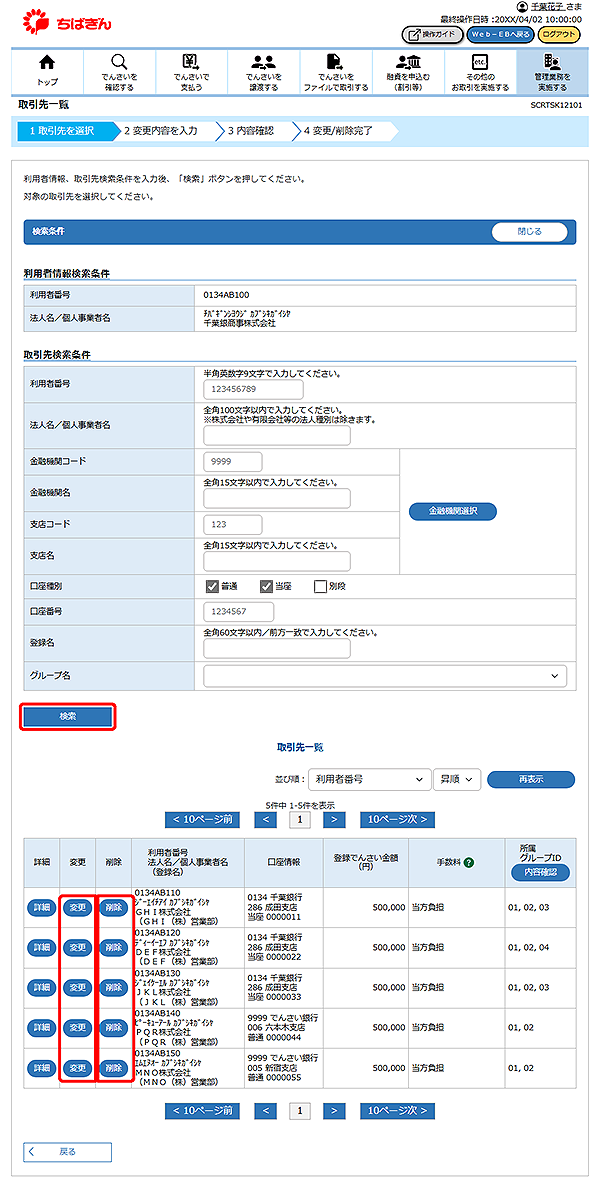Screen dimensions: 600x1188
Task: Open the グループ名 dropdown
Action: pyautogui.click(x=385, y=675)
